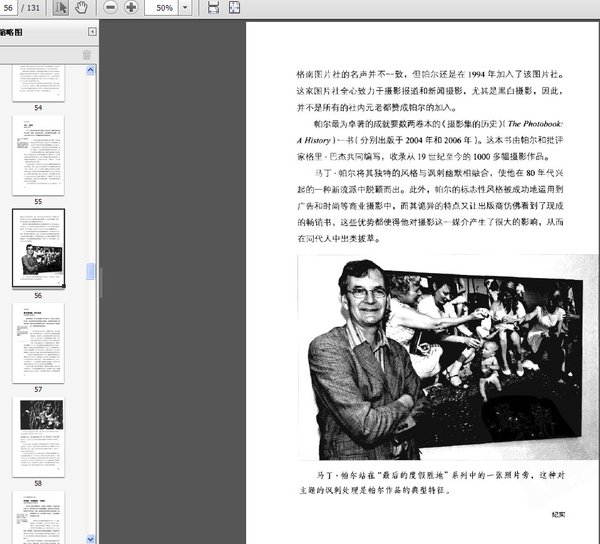This screenshot has width=600, height=544.
Task: Click the thumbnail scrollbar down arrow
Action: (x=90, y=539)
